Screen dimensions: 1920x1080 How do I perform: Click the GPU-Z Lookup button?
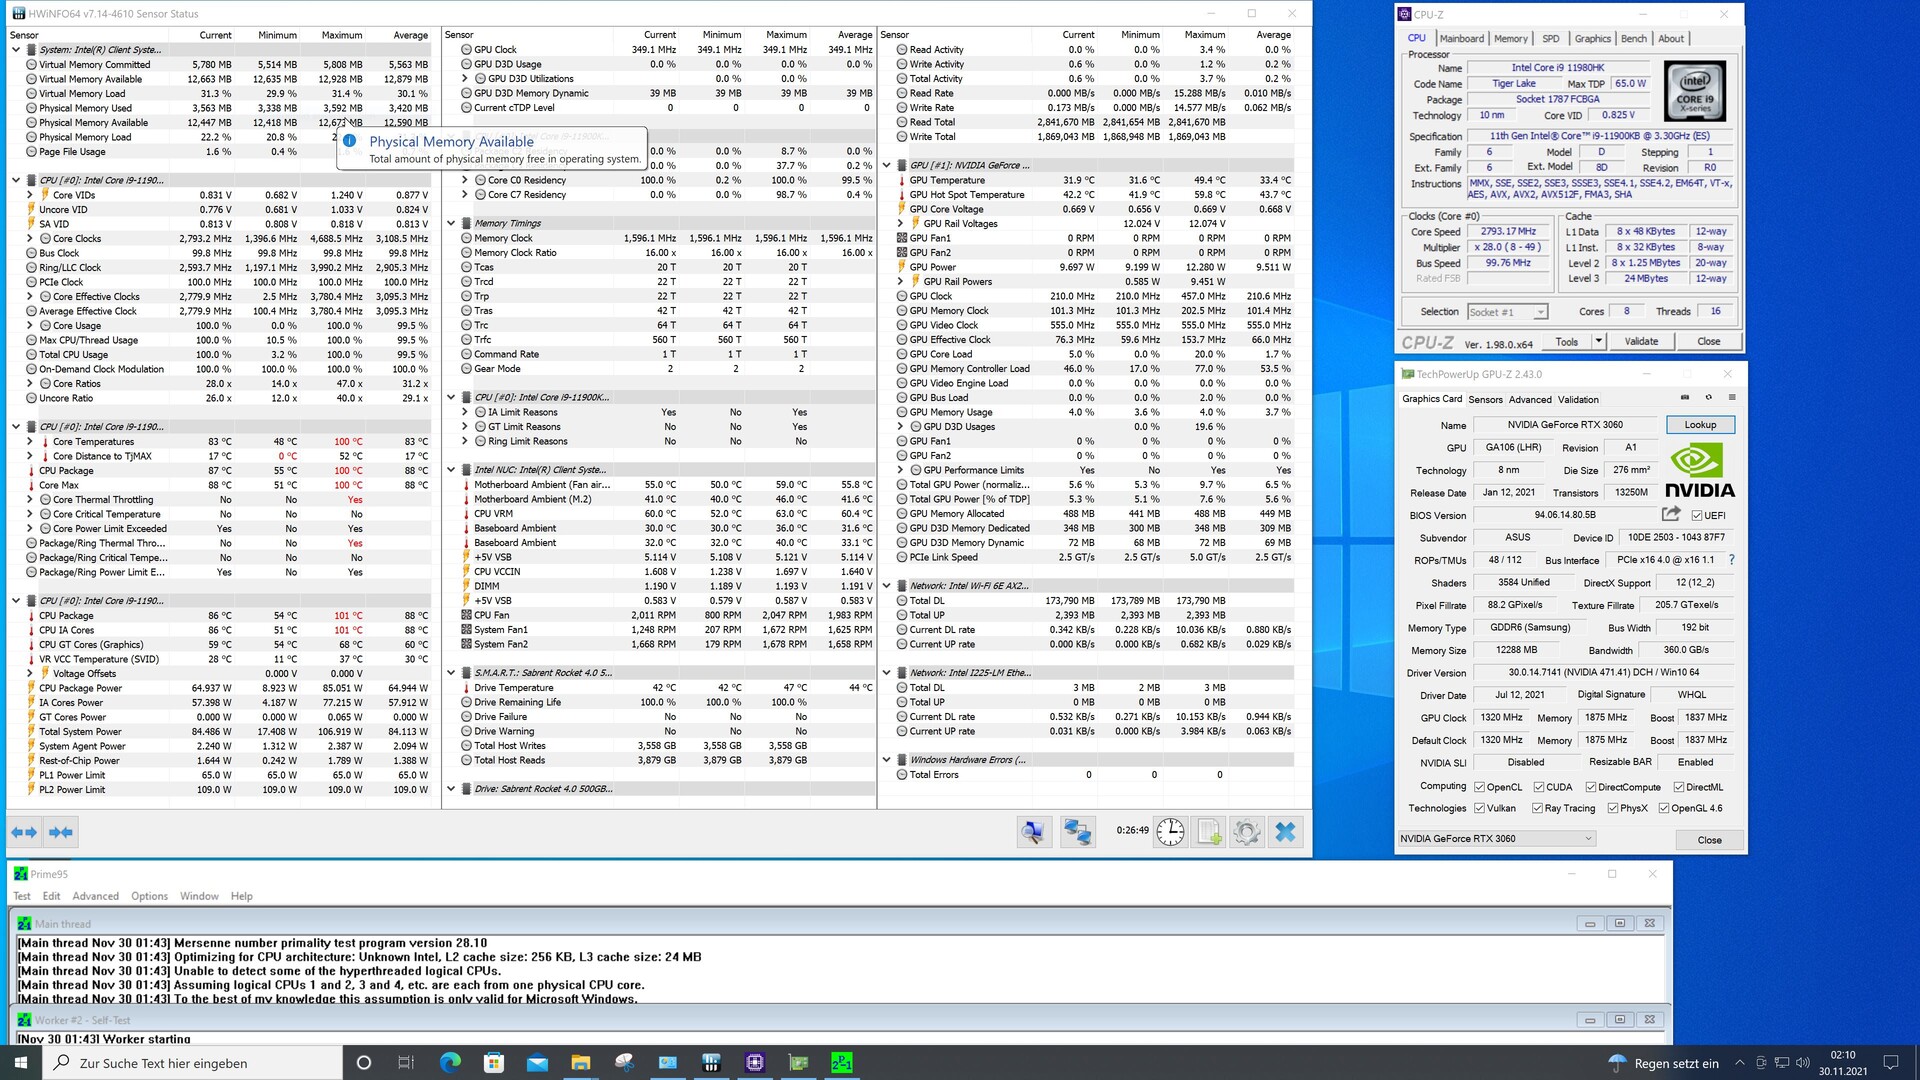pos(1699,425)
